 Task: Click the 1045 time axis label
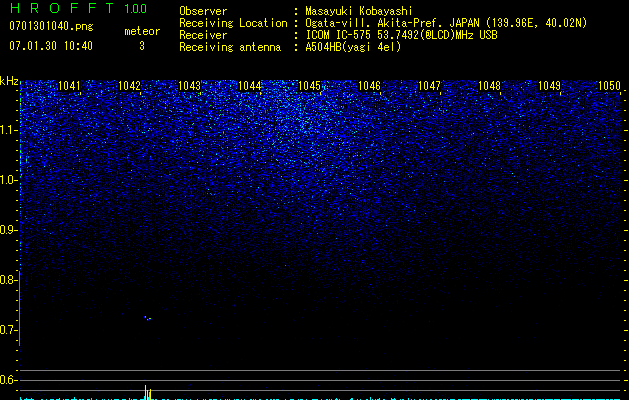click(x=309, y=86)
